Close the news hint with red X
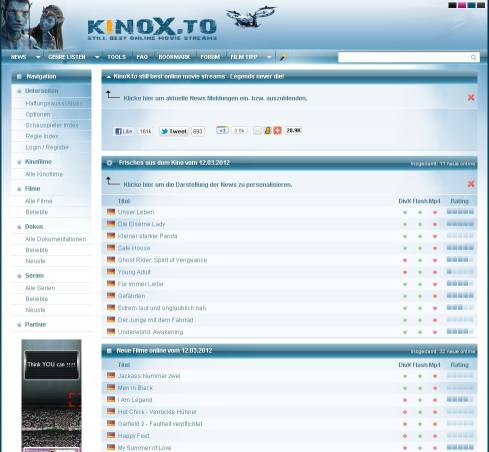Screen dimensions: 489x452 point(471,98)
